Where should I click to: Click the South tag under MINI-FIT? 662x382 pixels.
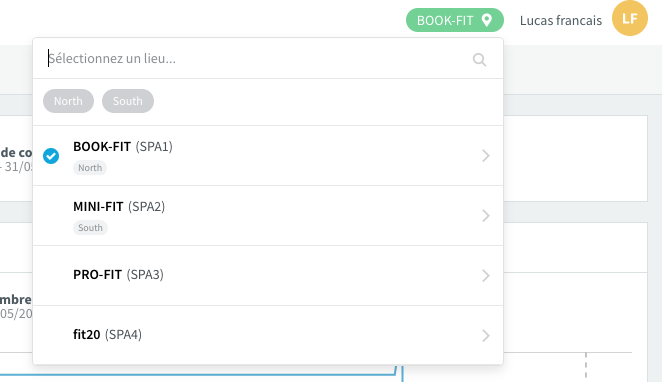[x=90, y=228]
